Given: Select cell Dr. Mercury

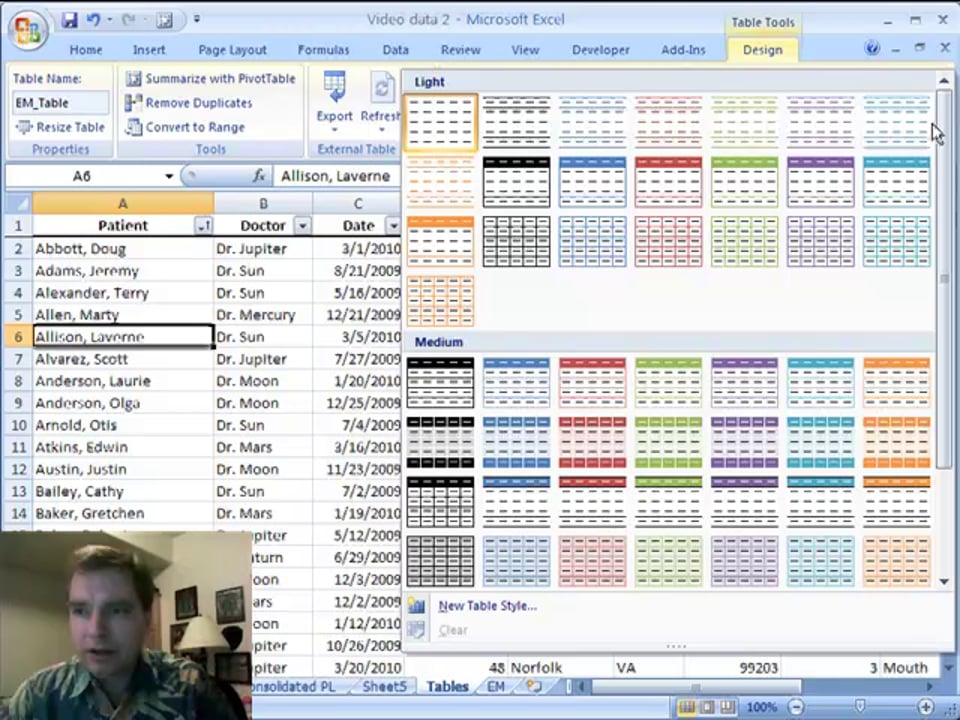Looking at the screenshot, I should point(263,315).
